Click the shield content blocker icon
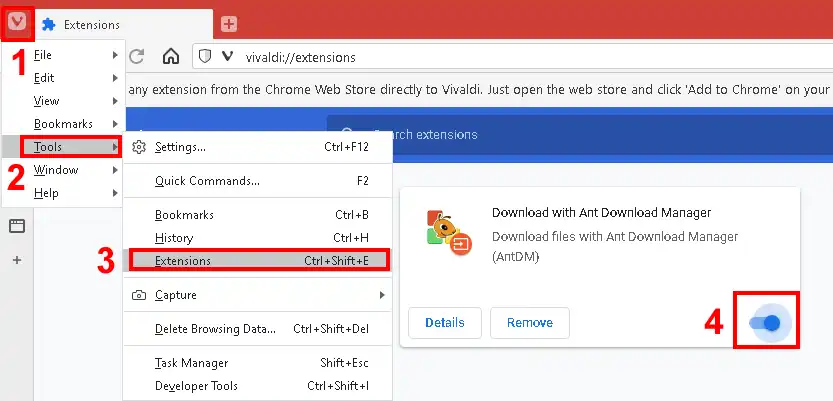This screenshot has width=833, height=401. tap(205, 57)
